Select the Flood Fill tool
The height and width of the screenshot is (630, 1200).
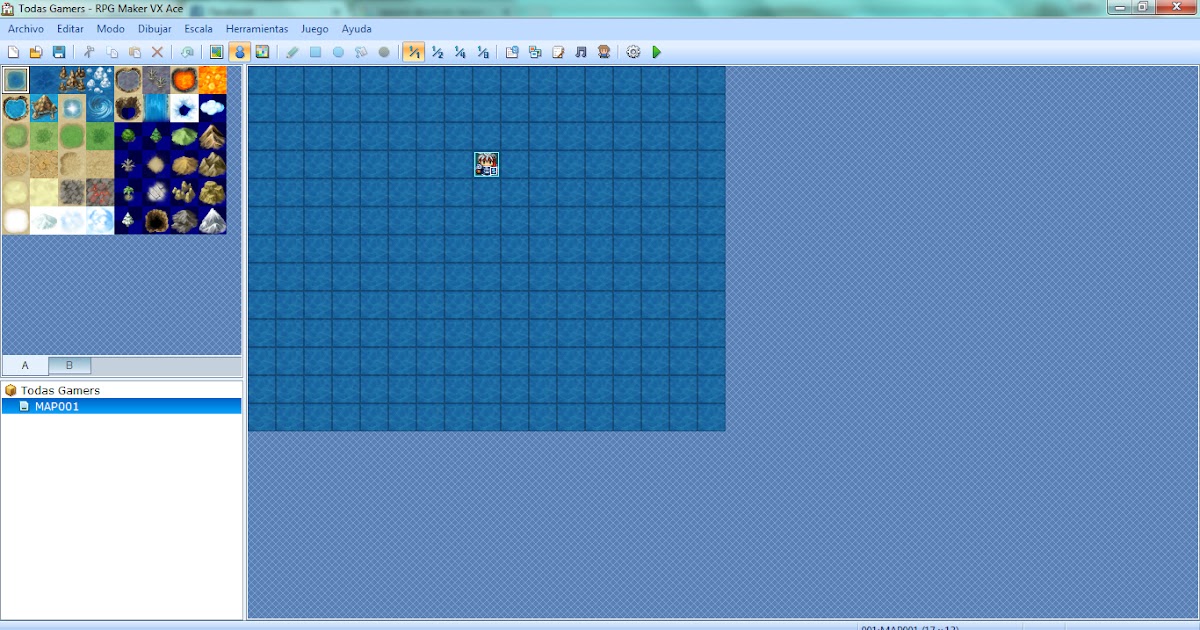361,52
